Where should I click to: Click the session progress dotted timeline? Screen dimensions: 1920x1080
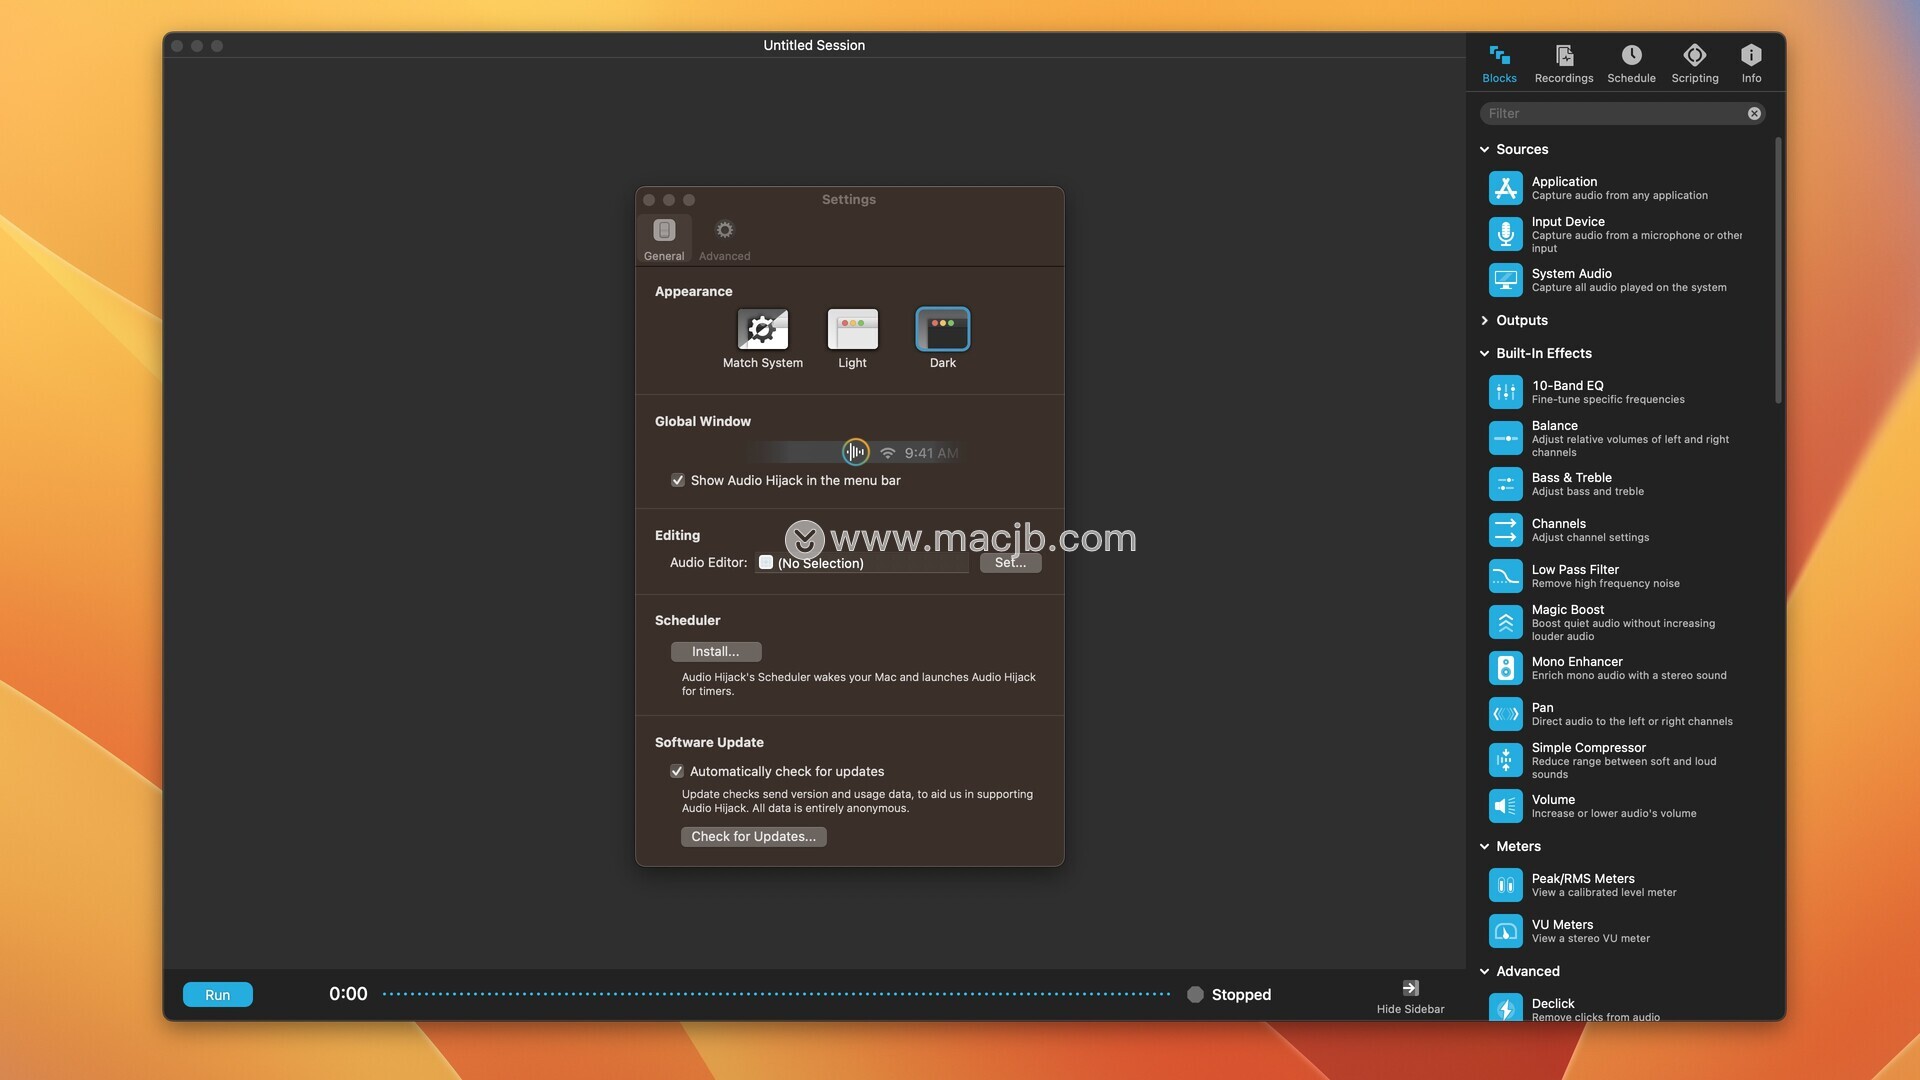[x=776, y=994]
